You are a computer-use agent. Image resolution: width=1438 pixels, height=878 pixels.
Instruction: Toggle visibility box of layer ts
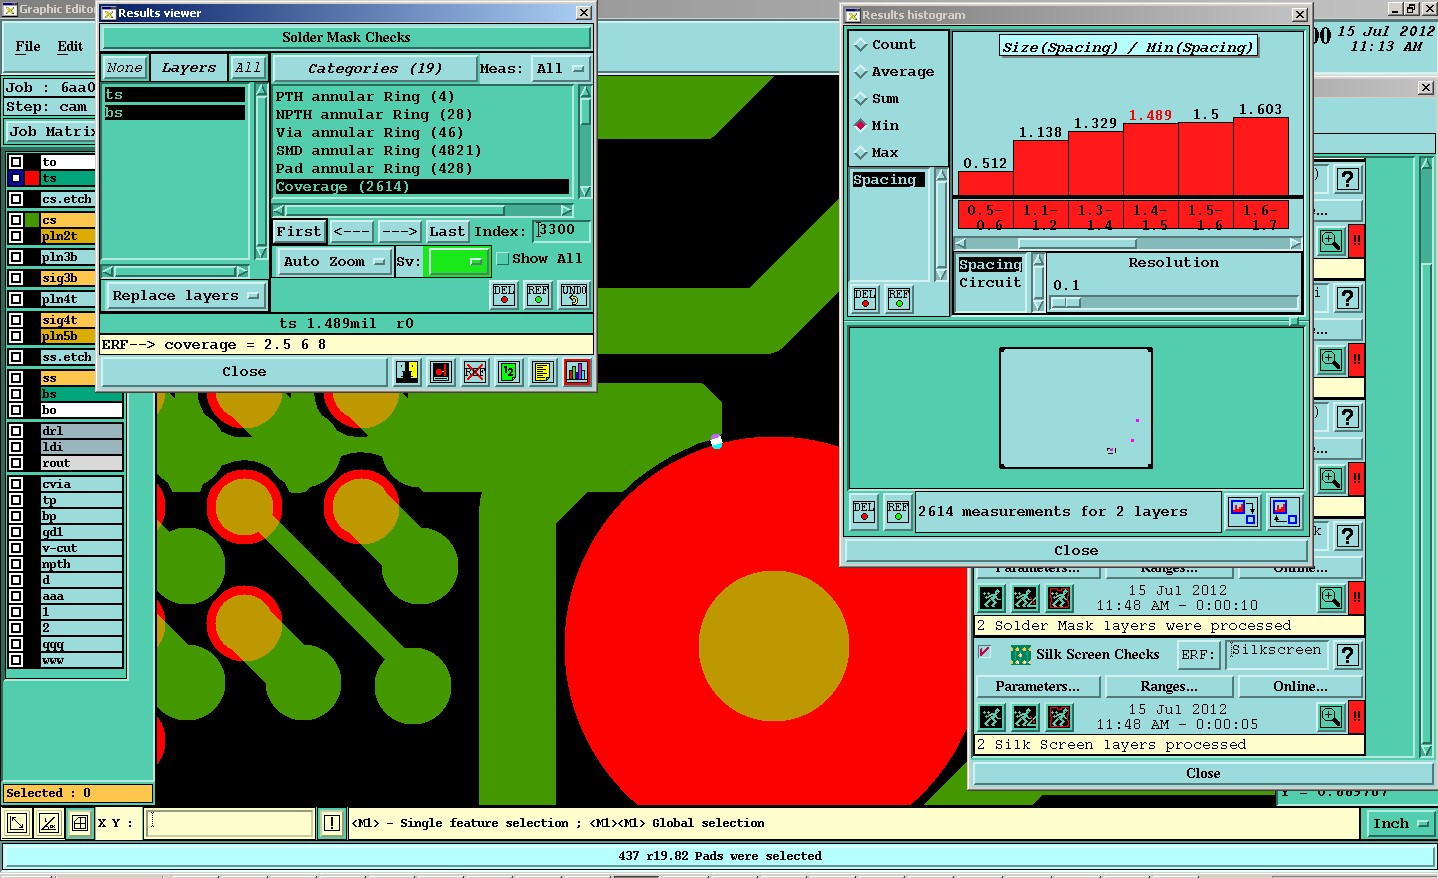click(x=16, y=178)
